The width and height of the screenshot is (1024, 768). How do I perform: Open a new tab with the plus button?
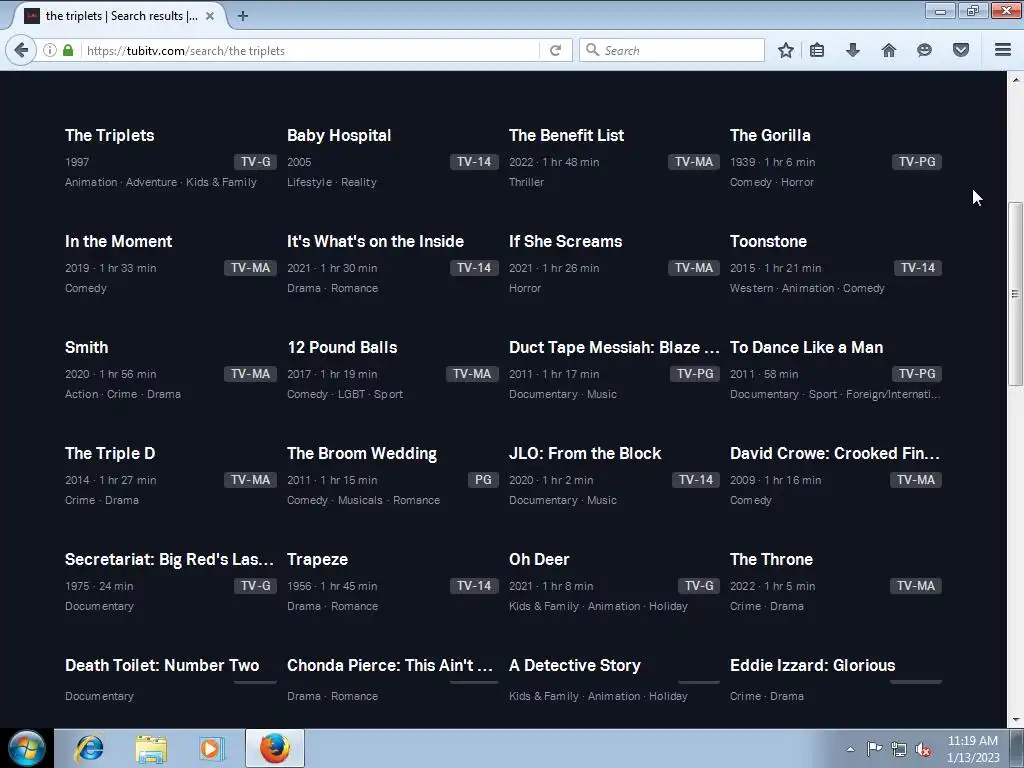pos(243,16)
